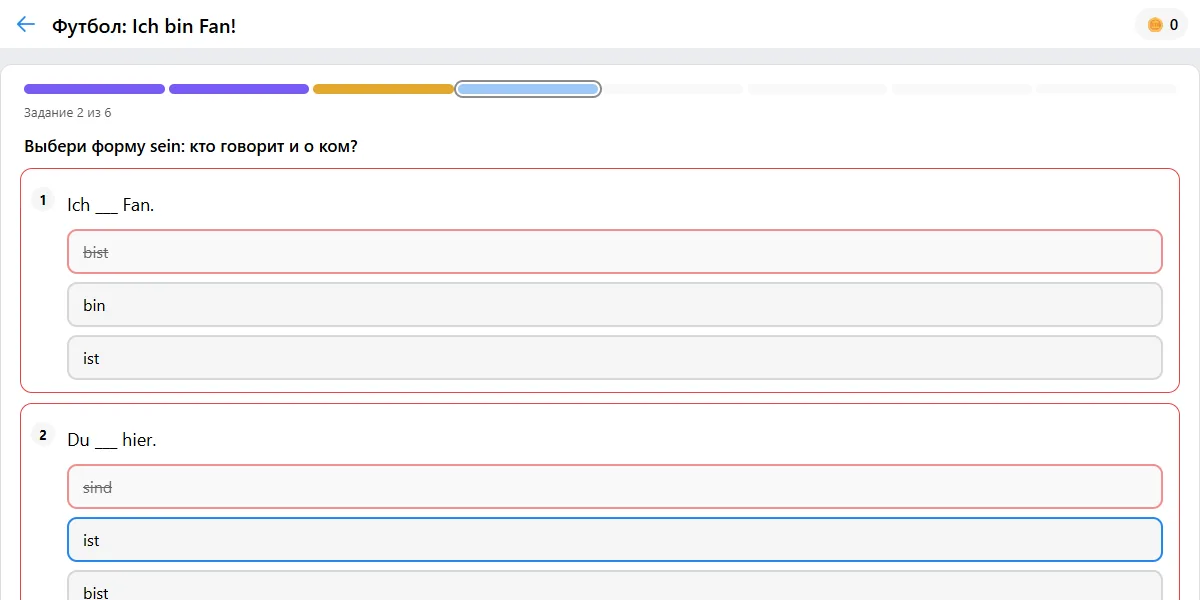The width and height of the screenshot is (1200, 600).
Task: Go to the last progress segment
Action: 1106,89
